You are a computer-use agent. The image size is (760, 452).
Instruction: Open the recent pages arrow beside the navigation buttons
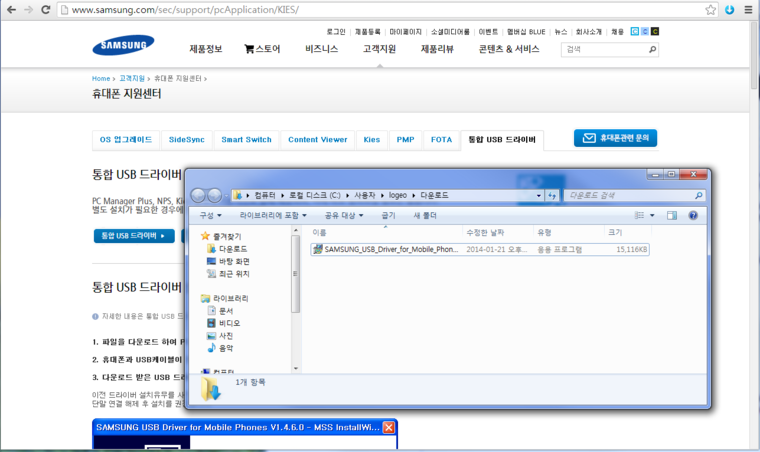226,196
